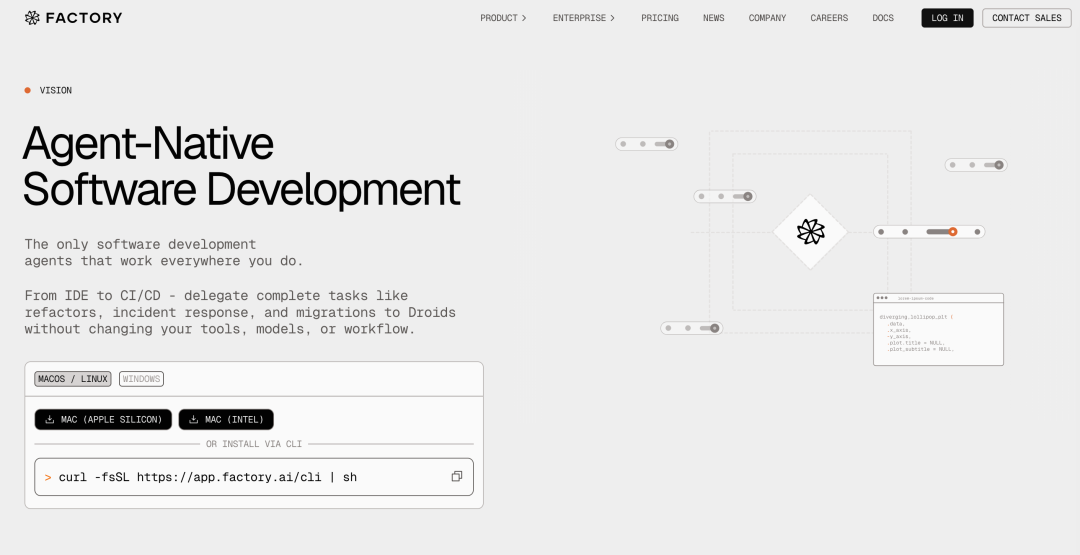The width and height of the screenshot is (1080, 555).
Task: Visit the Careers page
Action: click(x=829, y=18)
